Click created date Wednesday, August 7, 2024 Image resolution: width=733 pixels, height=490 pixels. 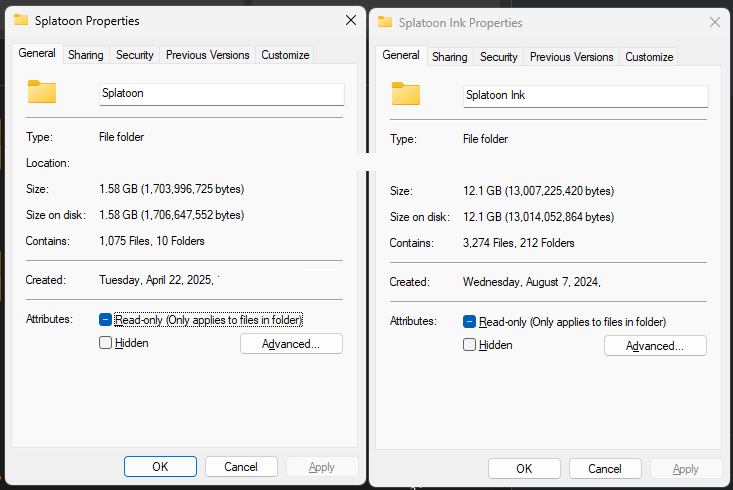tap(532, 282)
